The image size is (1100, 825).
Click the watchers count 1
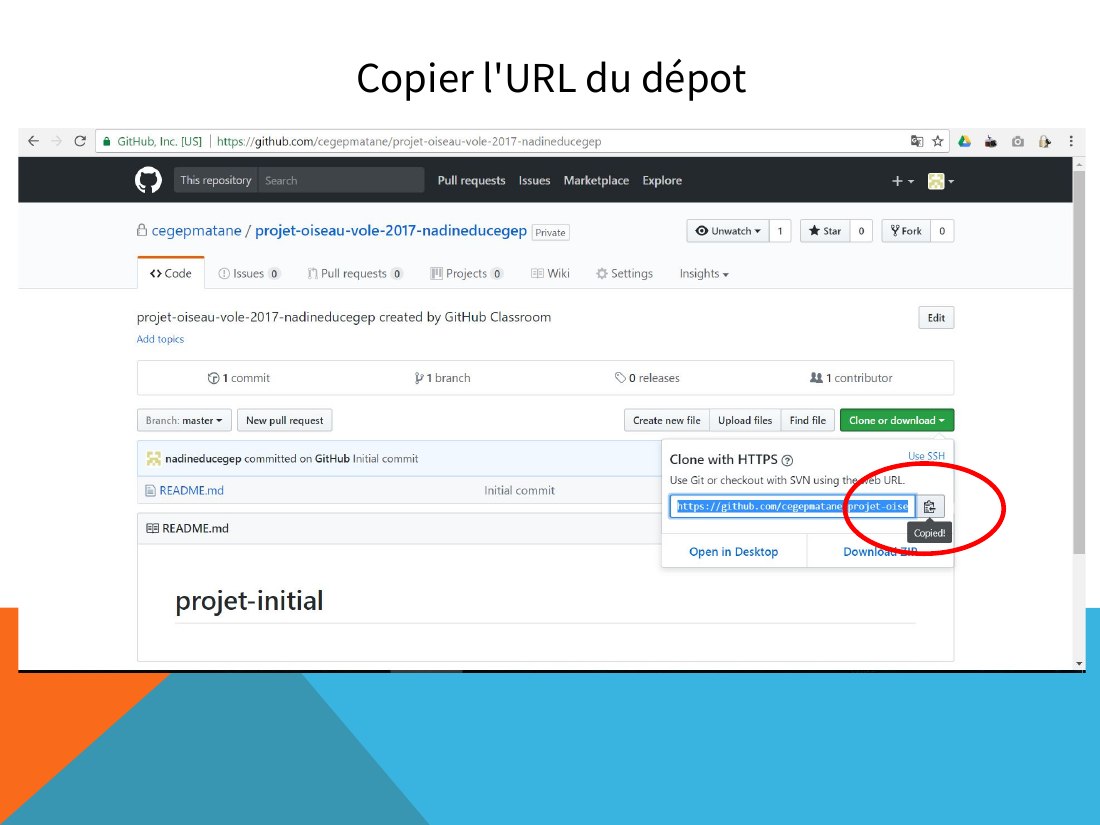pyautogui.click(x=780, y=231)
